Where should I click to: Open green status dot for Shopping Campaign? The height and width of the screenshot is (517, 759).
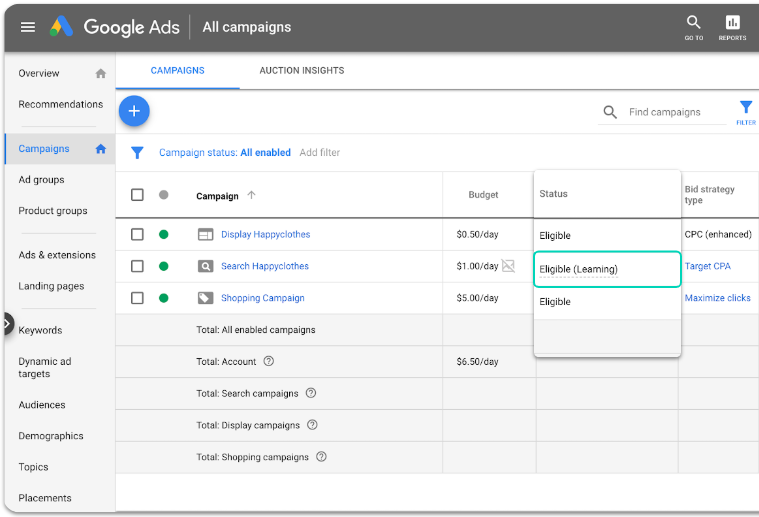click(x=163, y=298)
